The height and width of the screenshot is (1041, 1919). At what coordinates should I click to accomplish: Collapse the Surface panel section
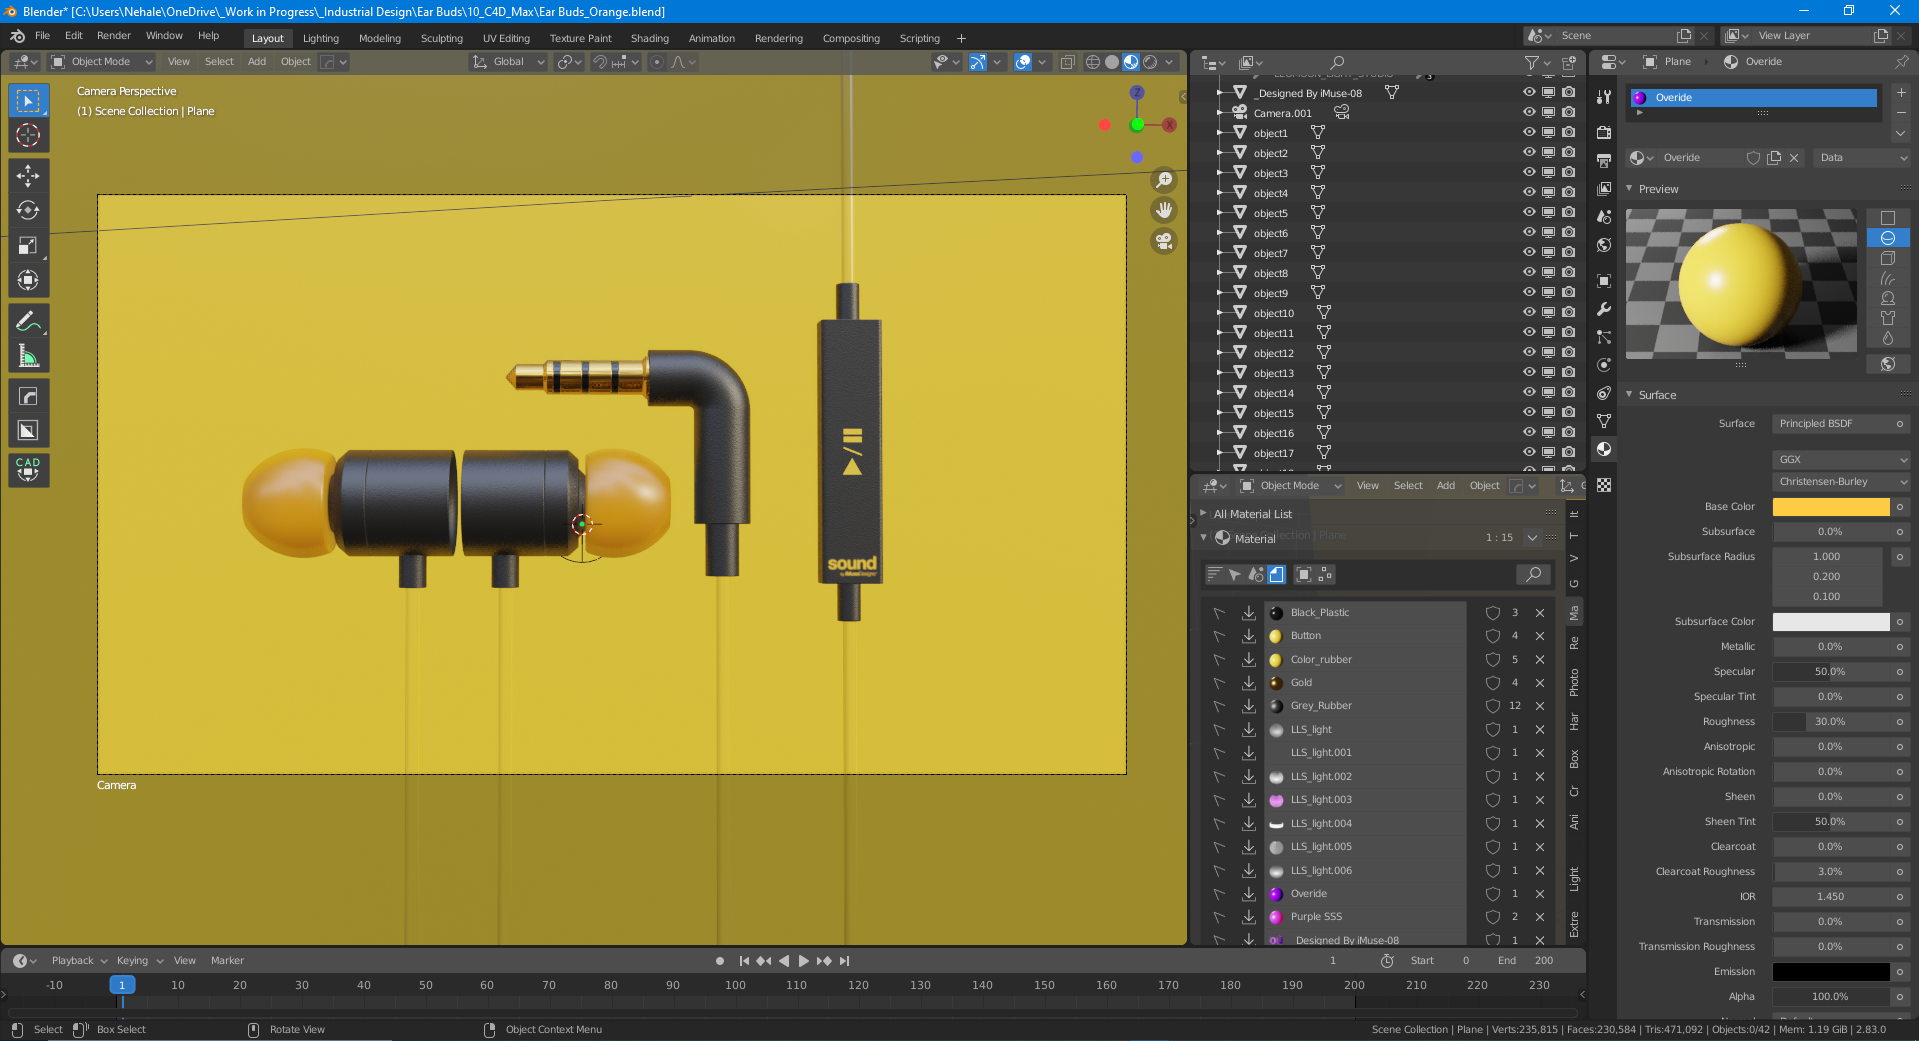pos(1656,395)
